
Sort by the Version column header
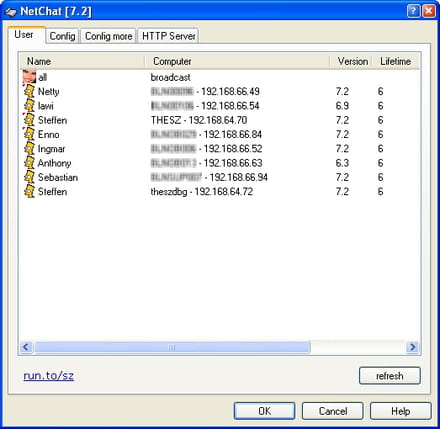click(352, 61)
